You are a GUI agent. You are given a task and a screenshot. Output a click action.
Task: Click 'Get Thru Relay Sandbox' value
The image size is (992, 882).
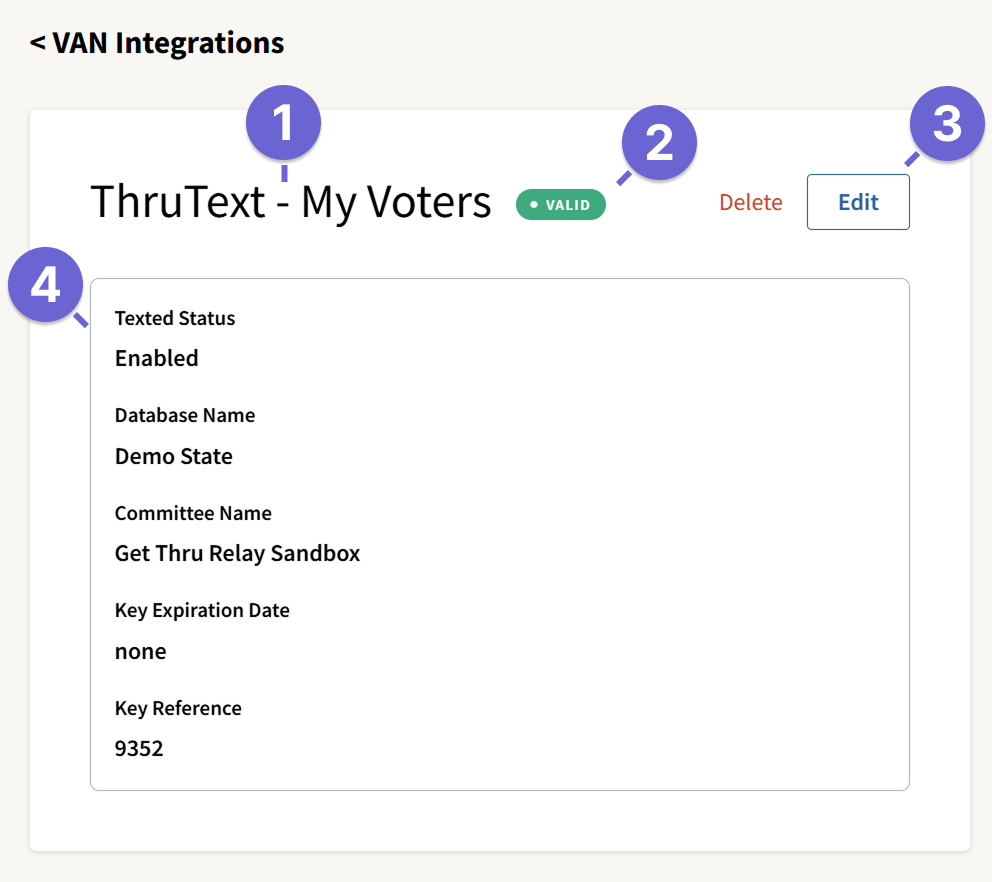point(237,554)
